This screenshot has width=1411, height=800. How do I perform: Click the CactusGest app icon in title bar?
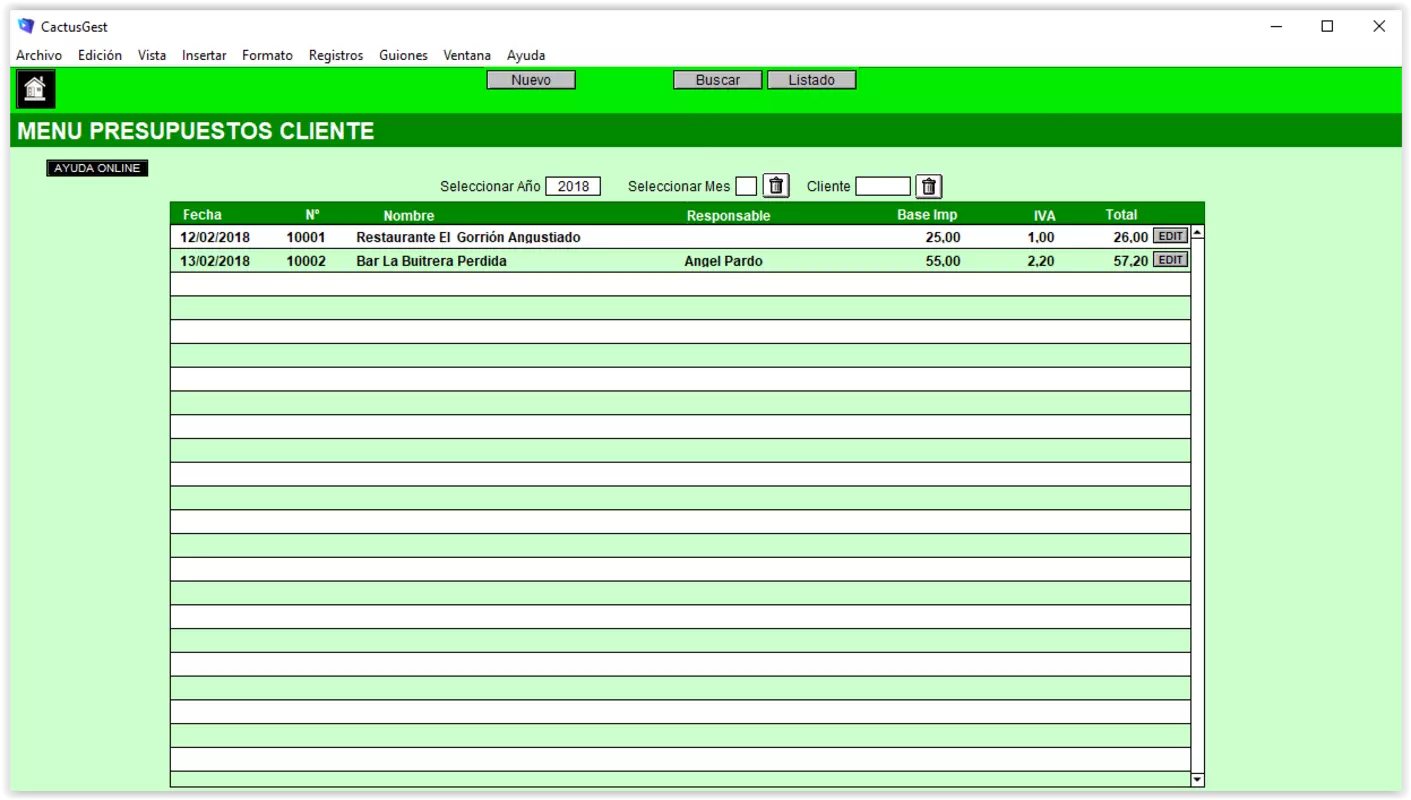(26, 26)
